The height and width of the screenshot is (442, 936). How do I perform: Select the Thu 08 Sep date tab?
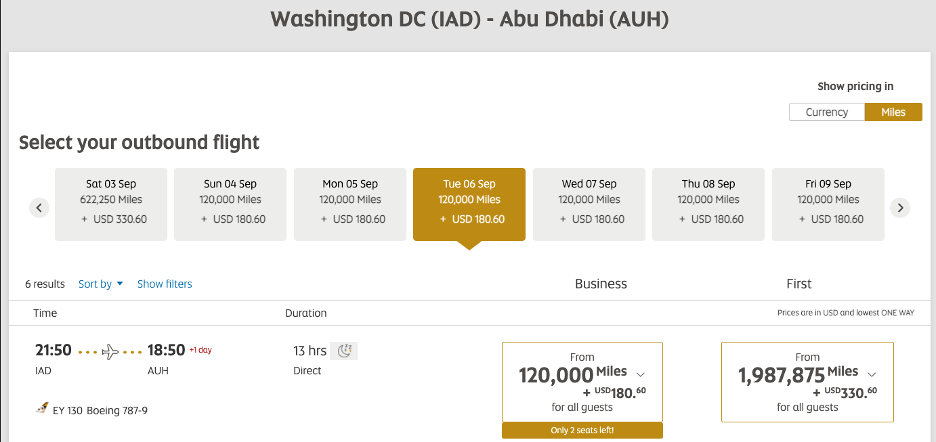click(x=708, y=204)
